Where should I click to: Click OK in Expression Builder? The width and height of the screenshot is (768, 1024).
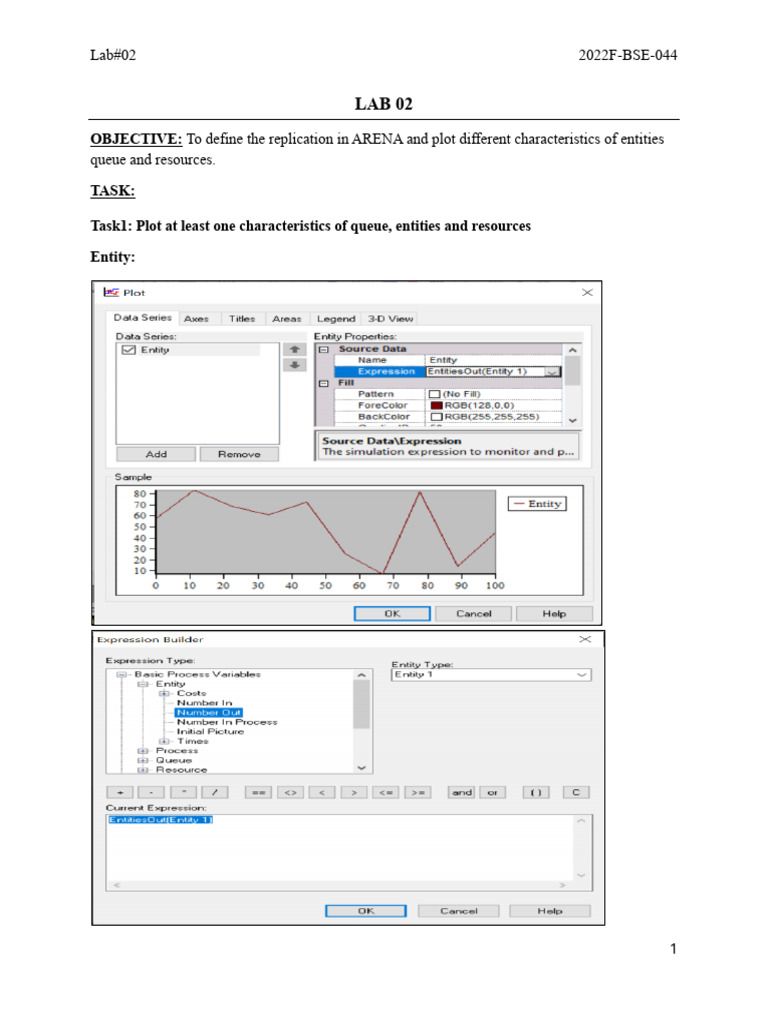[x=366, y=911]
